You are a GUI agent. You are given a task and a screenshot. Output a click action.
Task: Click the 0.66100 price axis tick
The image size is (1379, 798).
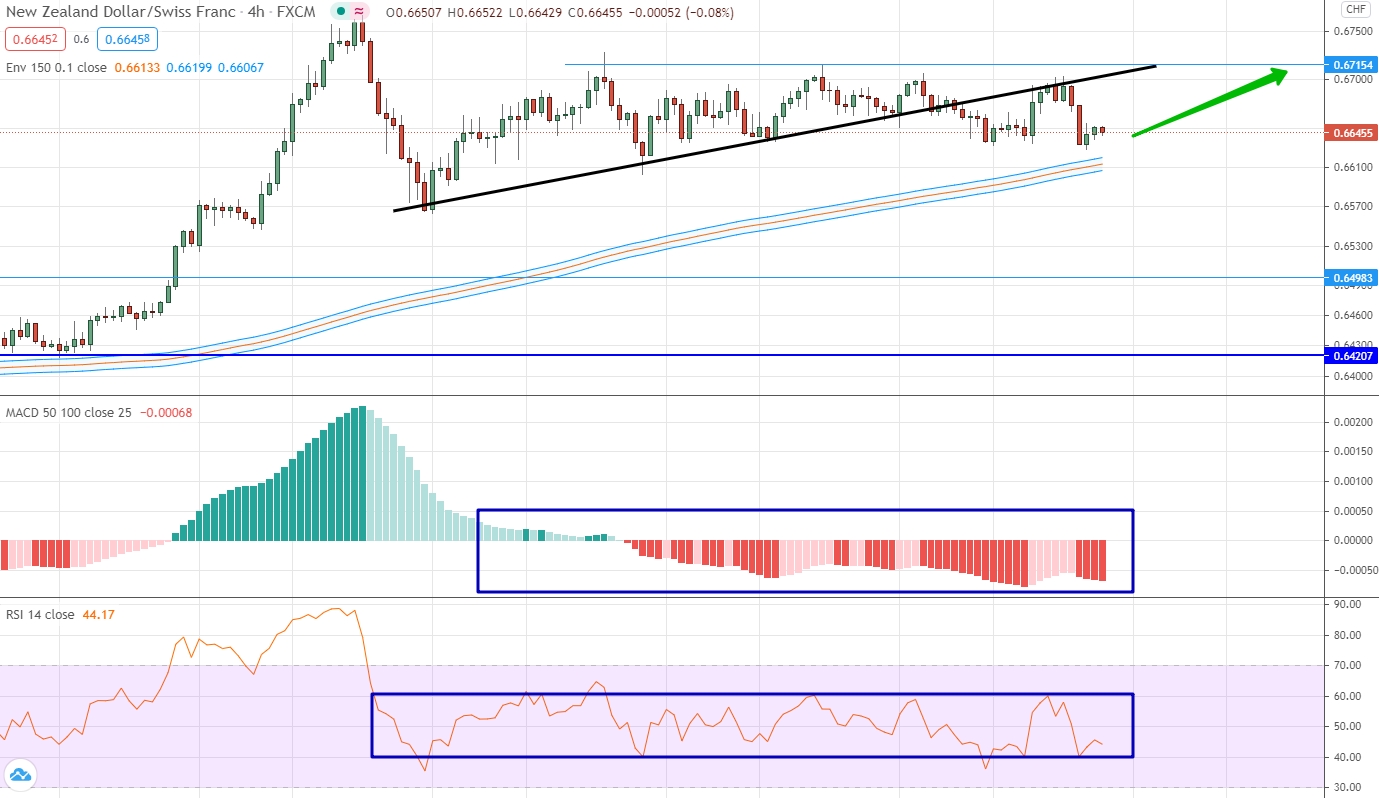[x=1351, y=167]
